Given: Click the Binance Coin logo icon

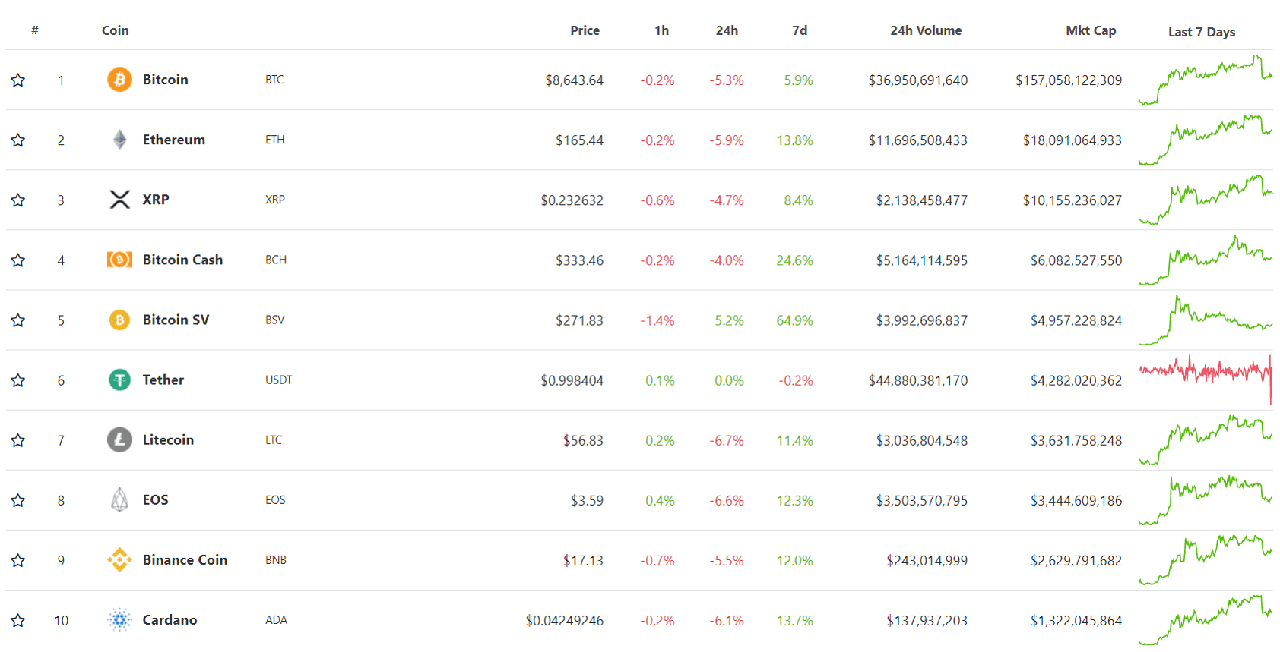Looking at the screenshot, I should (119, 560).
